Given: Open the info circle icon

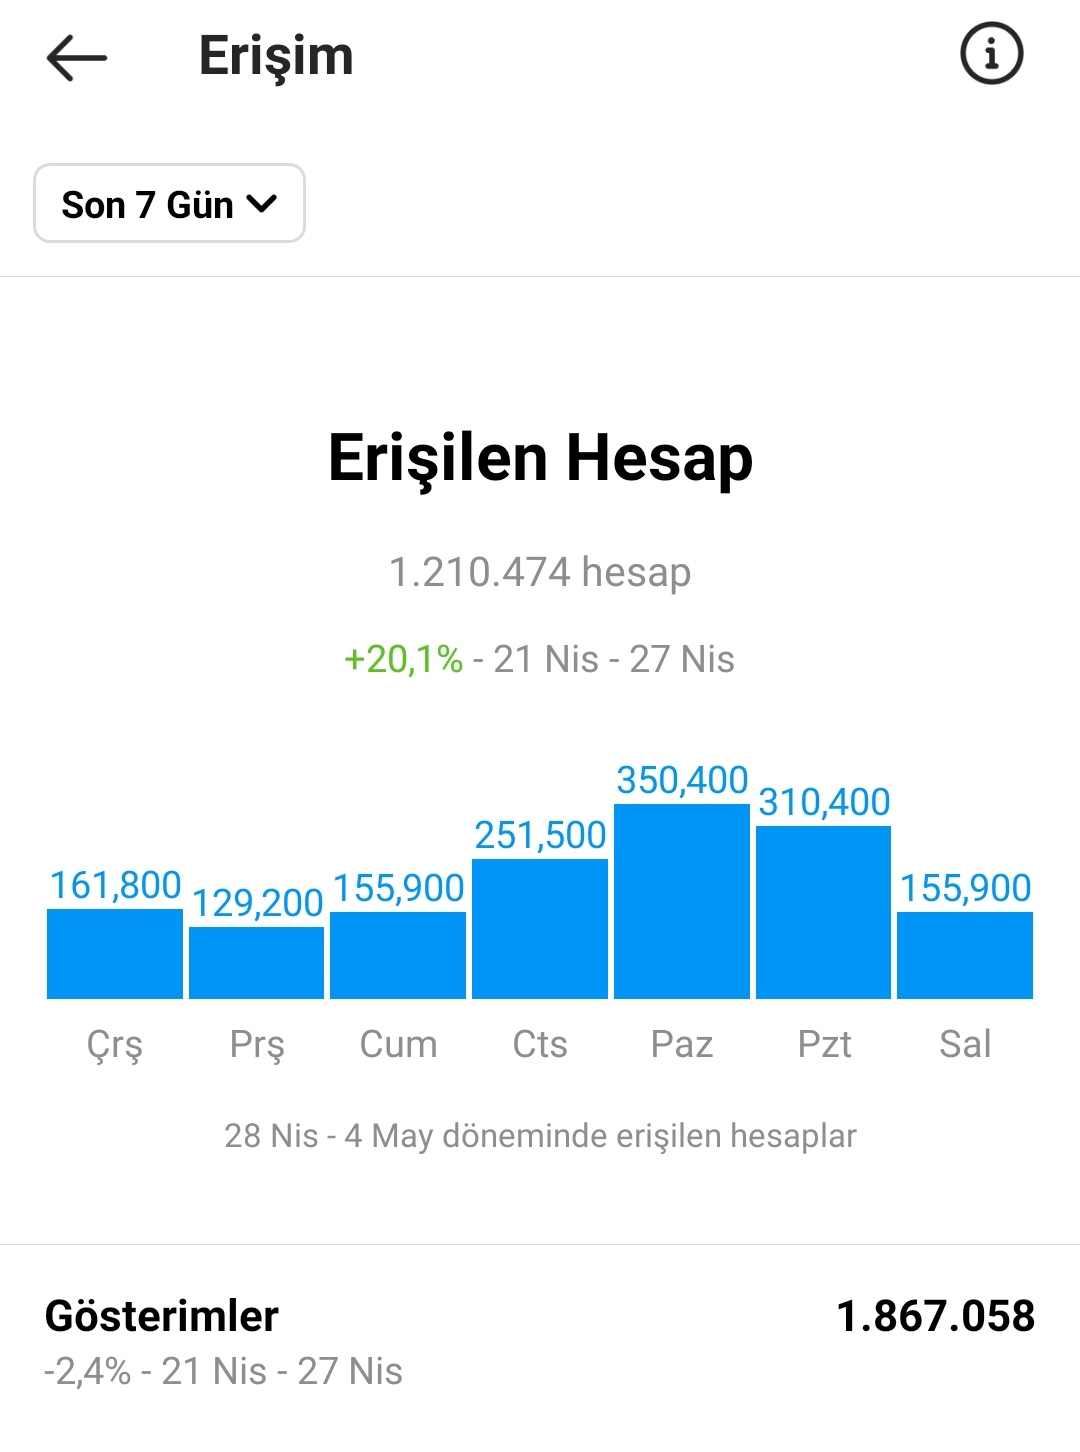Looking at the screenshot, I should coord(991,54).
